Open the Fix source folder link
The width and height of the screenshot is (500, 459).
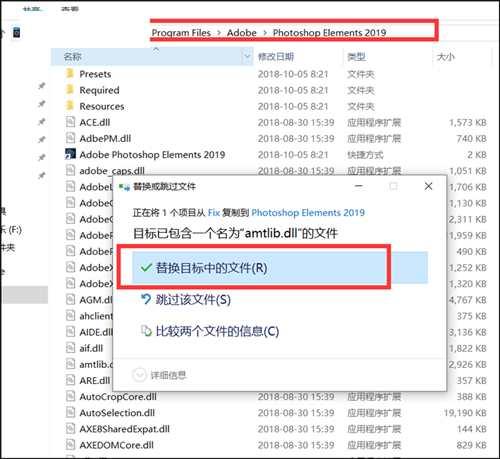click(214, 212)
